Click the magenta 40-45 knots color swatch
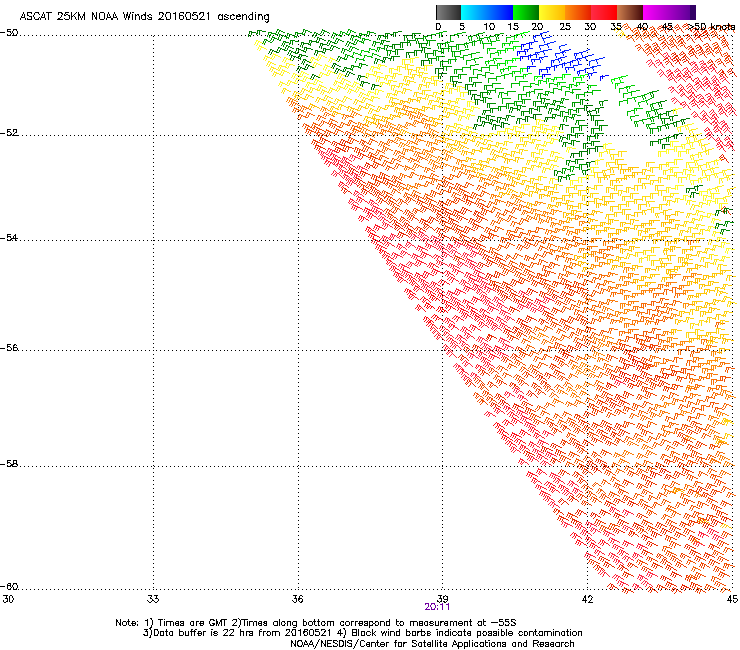740x650 pixels. [656, 12]
